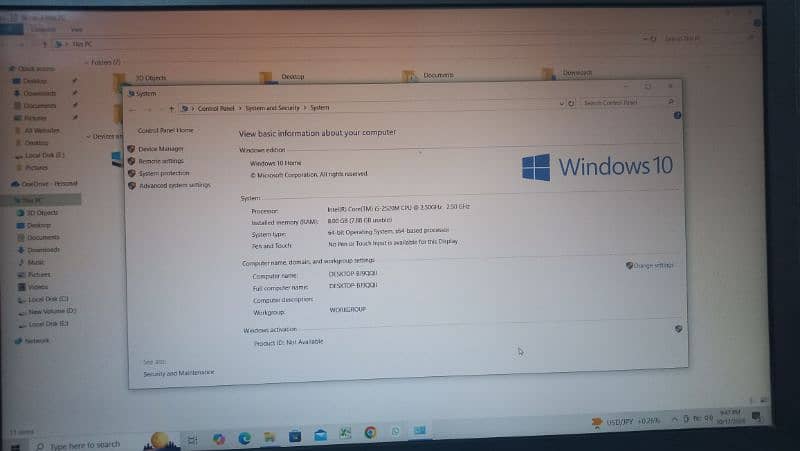
Task: Click the up arrow navigation button
Action: 172,107
